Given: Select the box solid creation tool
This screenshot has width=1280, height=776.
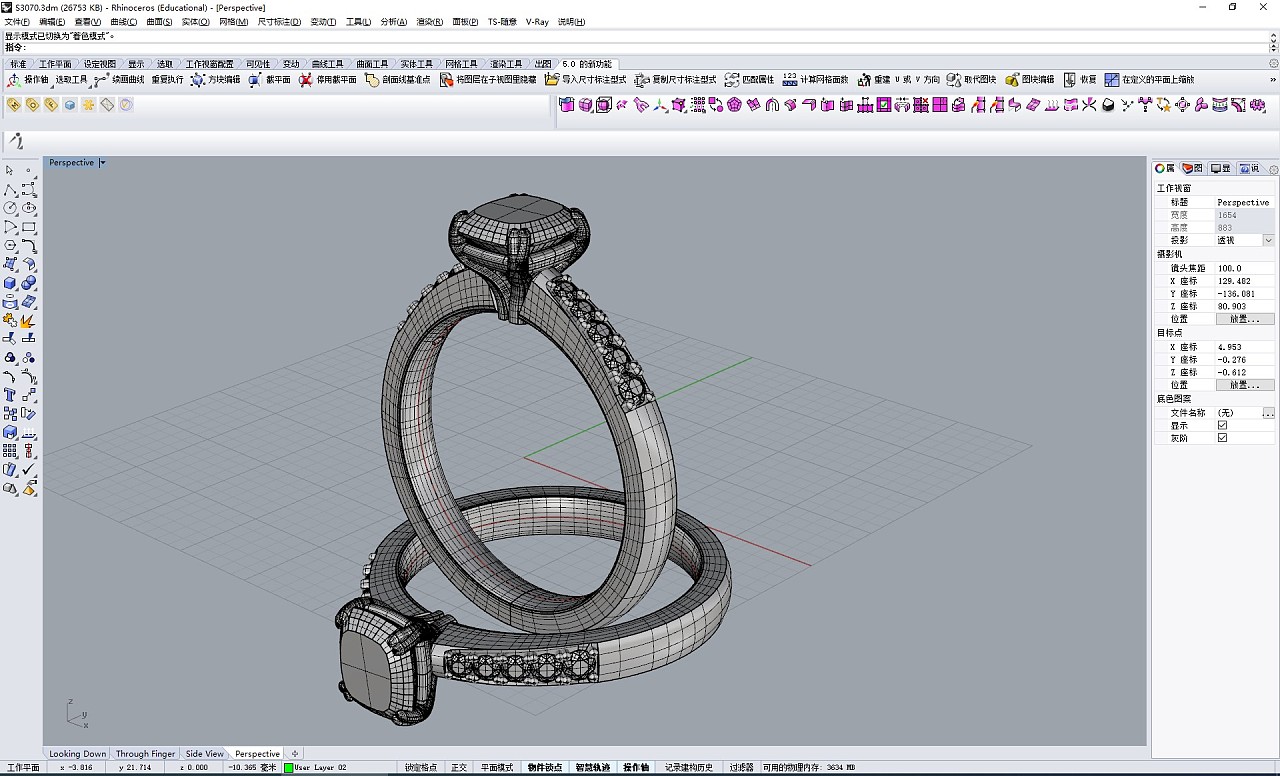Looking at the screenshot, I should 9,283.
